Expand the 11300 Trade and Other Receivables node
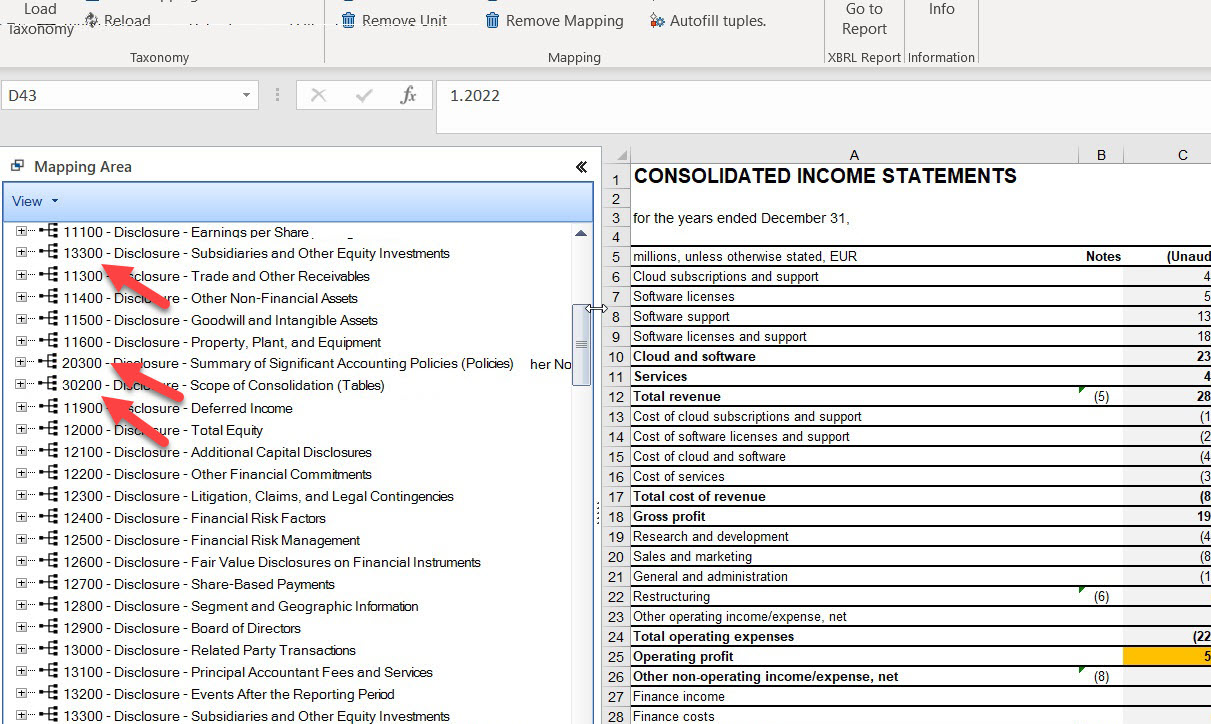Viewport: 1211px width, 724px height. [x=22, y=275]
